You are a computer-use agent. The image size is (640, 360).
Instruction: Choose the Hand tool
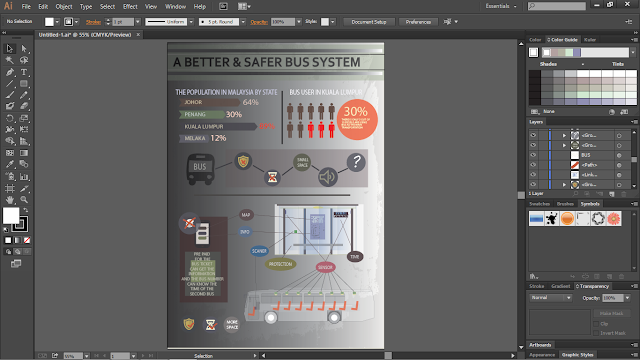[x=10, y=200]
